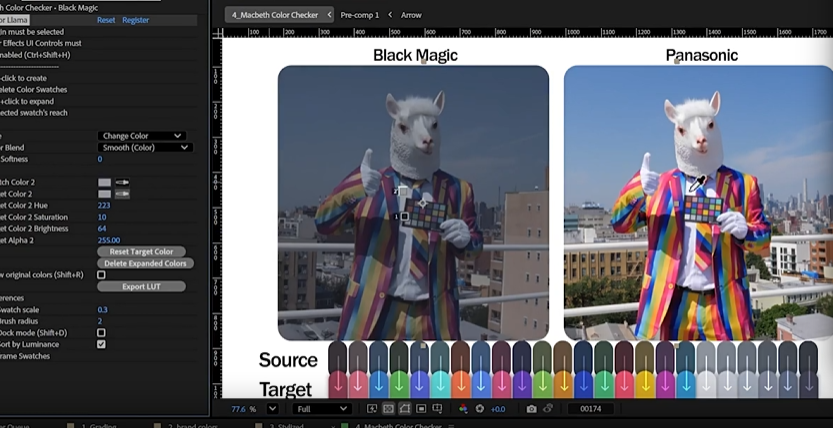Click the chevron between Pre-comp 1 and Arrow

[390, 15]
